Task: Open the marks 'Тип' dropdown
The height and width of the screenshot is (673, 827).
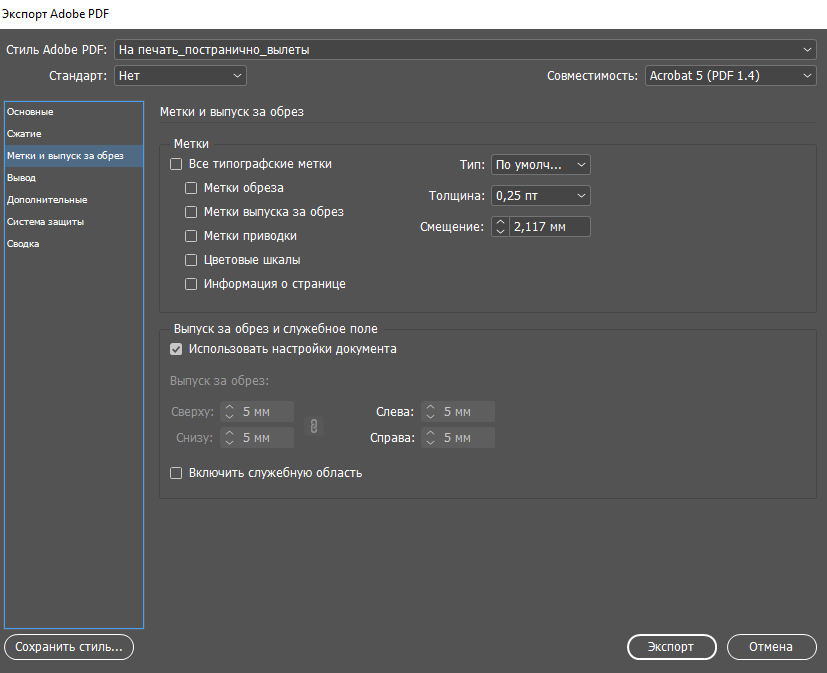Action: (541, 165)
